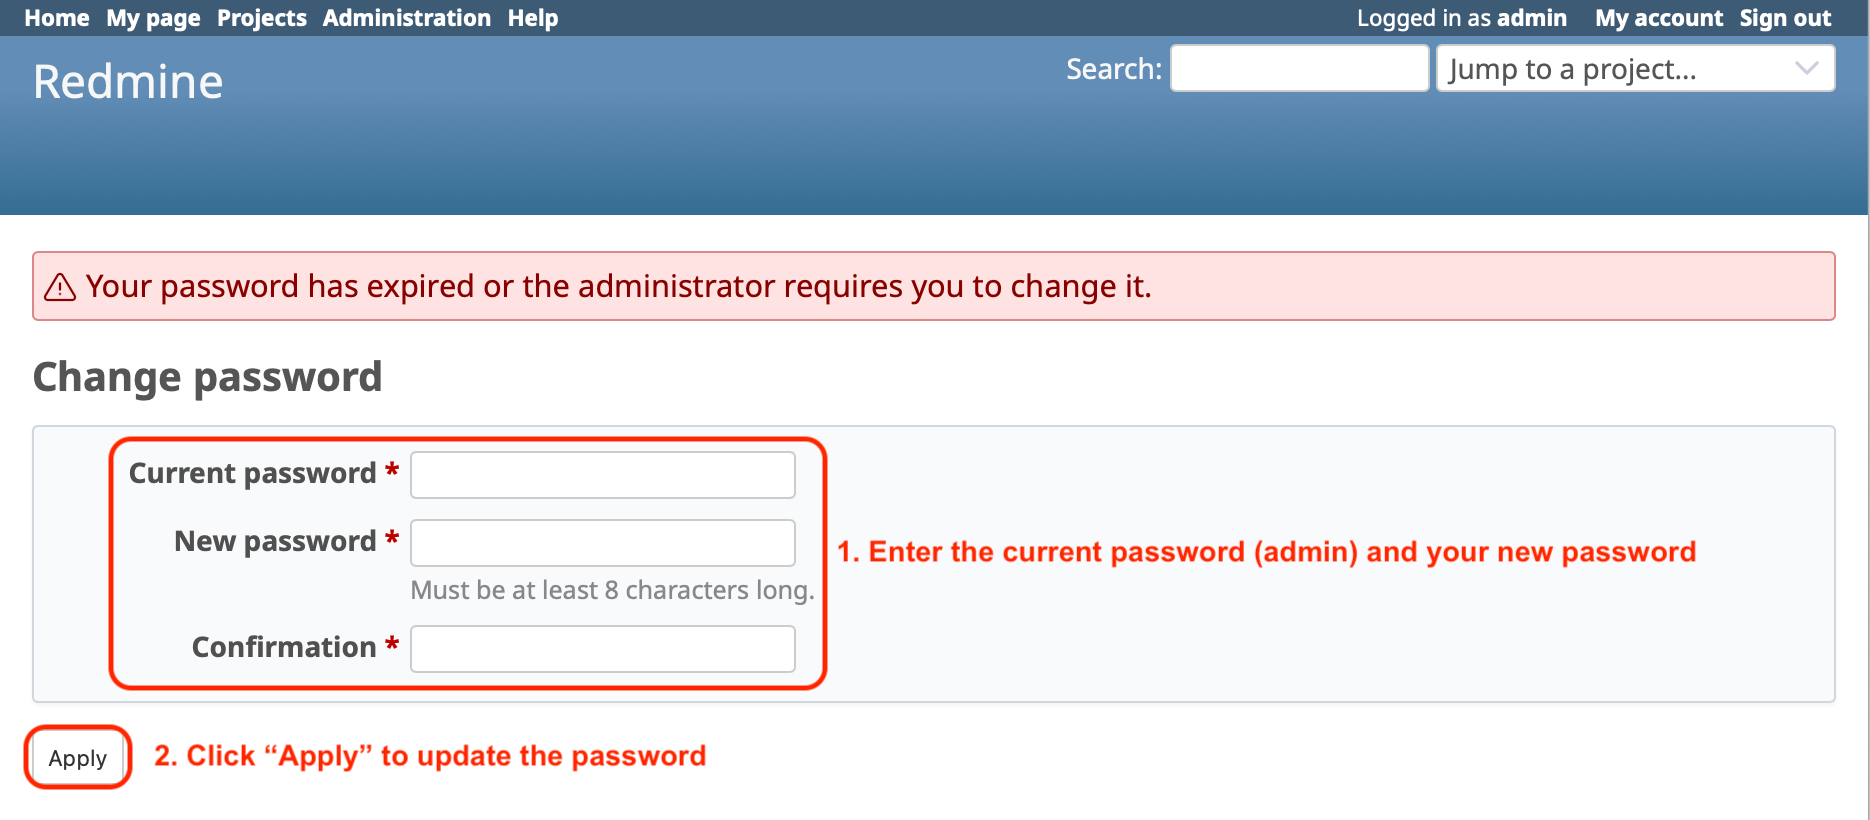Viewport: 1870px width, 820px height.
Task: Open the Help page
Action: tap(531, 17)
